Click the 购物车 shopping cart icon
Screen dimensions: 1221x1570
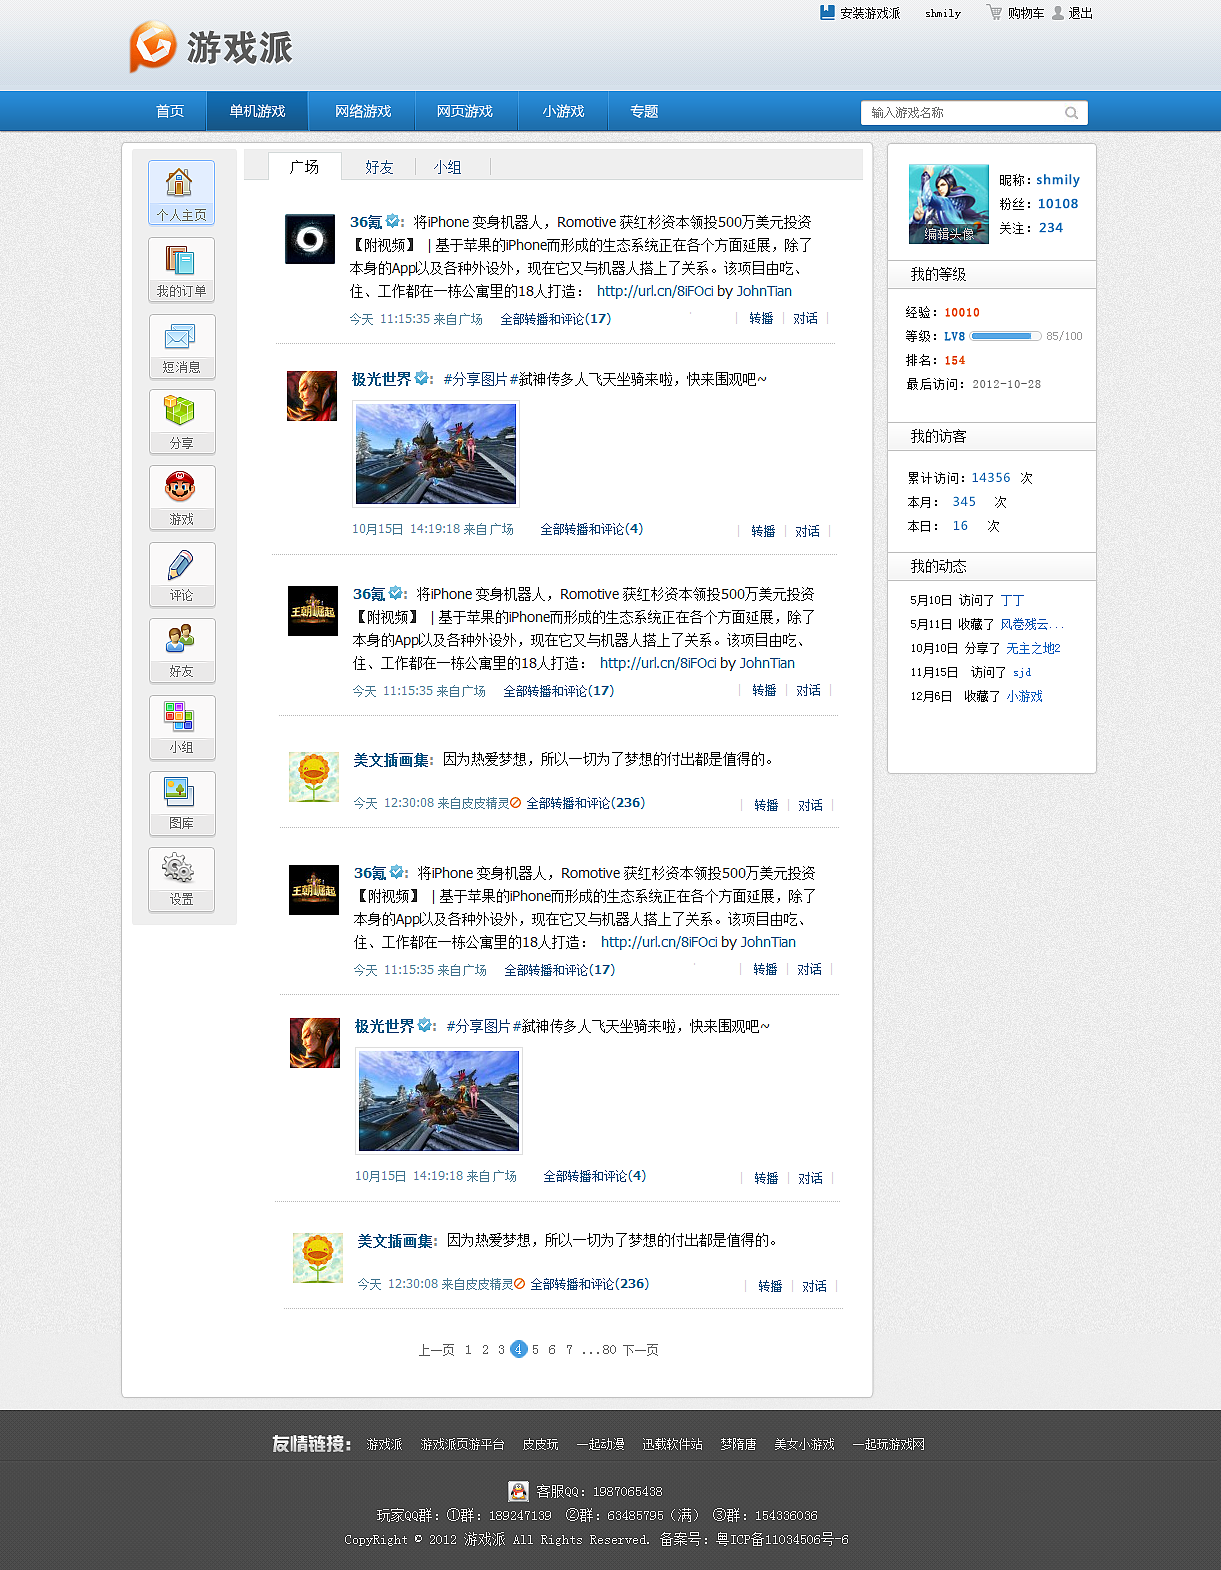pyautogui.click(x=994, y=13)
